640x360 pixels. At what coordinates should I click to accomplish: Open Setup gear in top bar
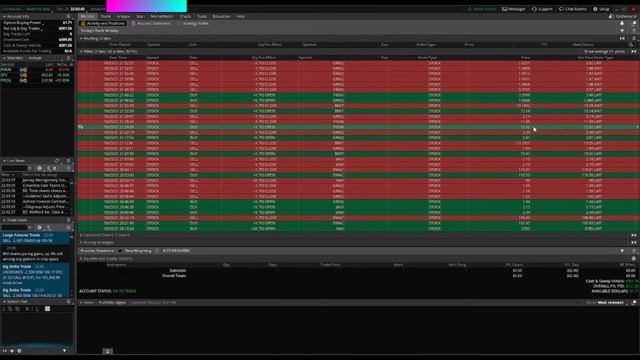(595, 9)
